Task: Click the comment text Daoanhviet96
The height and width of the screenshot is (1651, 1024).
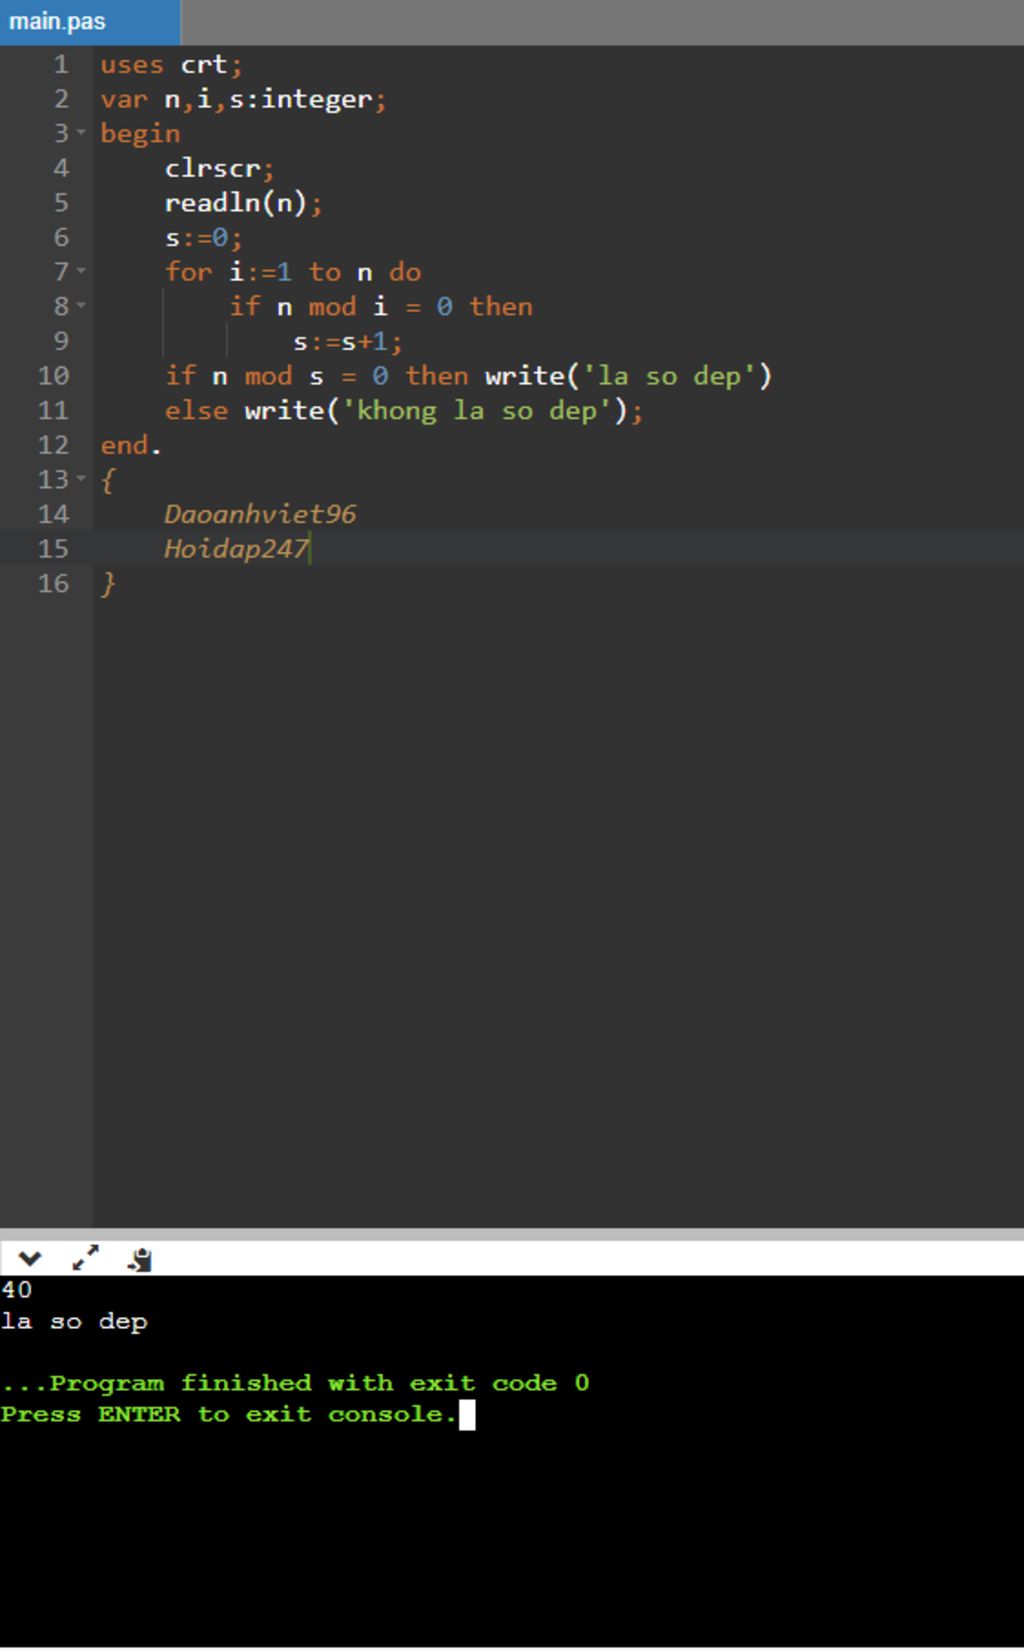Action: click(260, 514)
